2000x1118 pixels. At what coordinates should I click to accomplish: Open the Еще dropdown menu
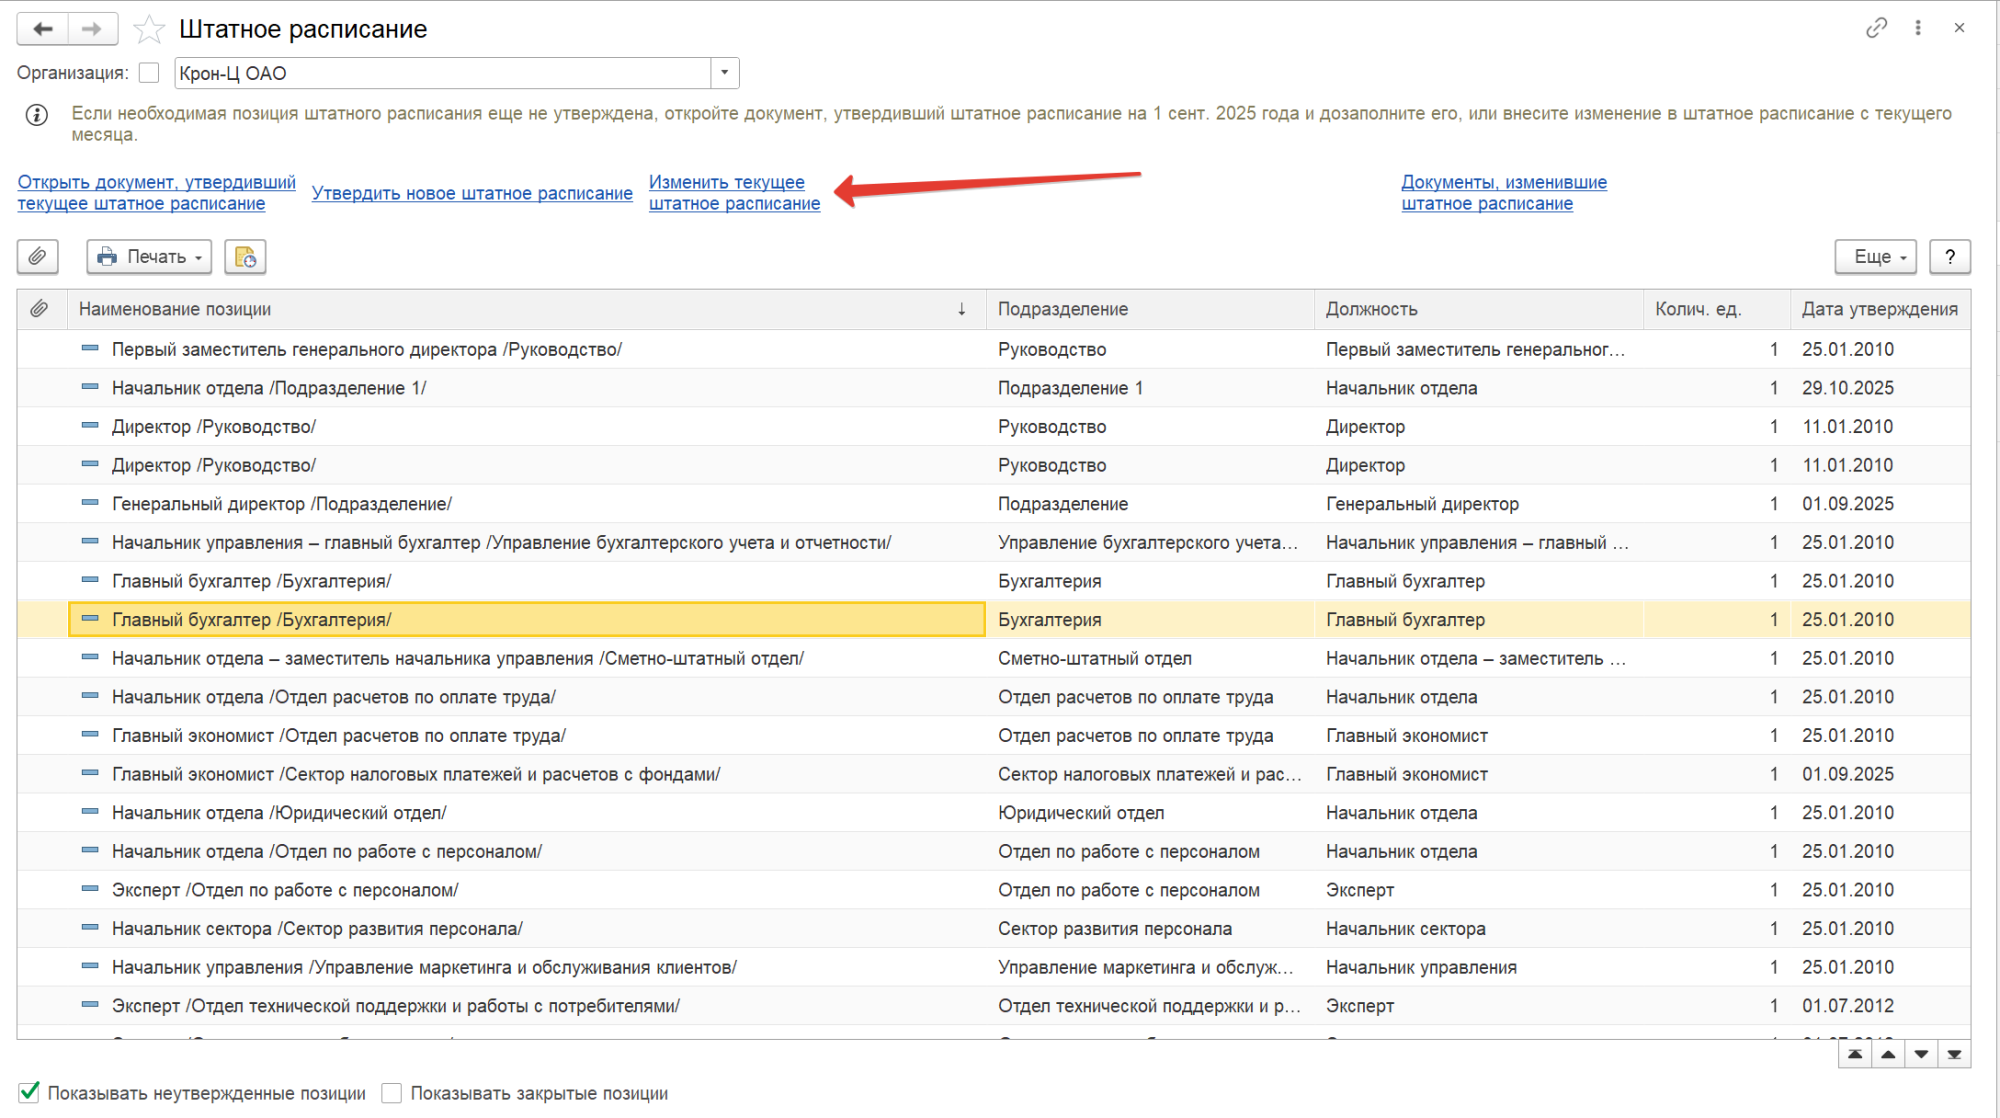click(1875, 257)
